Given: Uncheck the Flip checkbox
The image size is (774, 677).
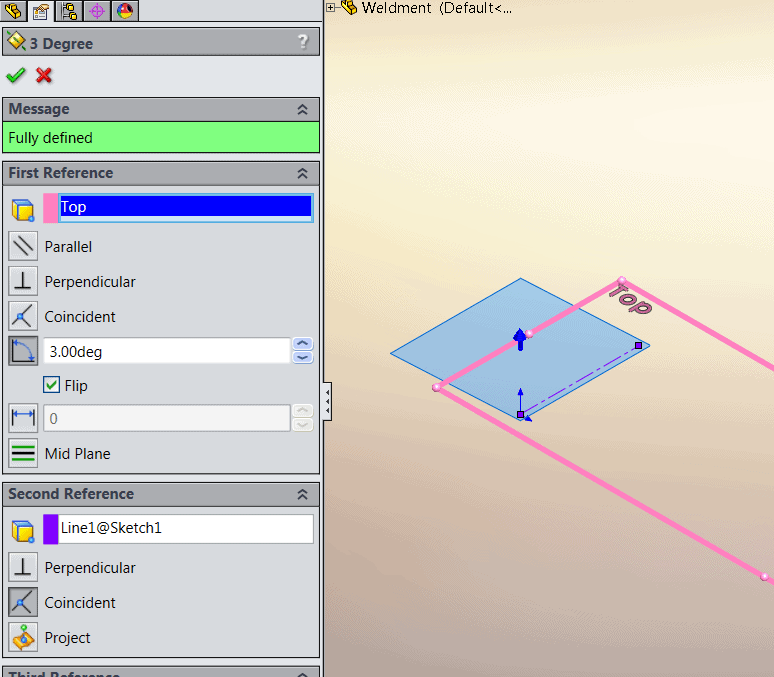Looking at the screenshot, I should pyautogui.click(x=51, y=385).
